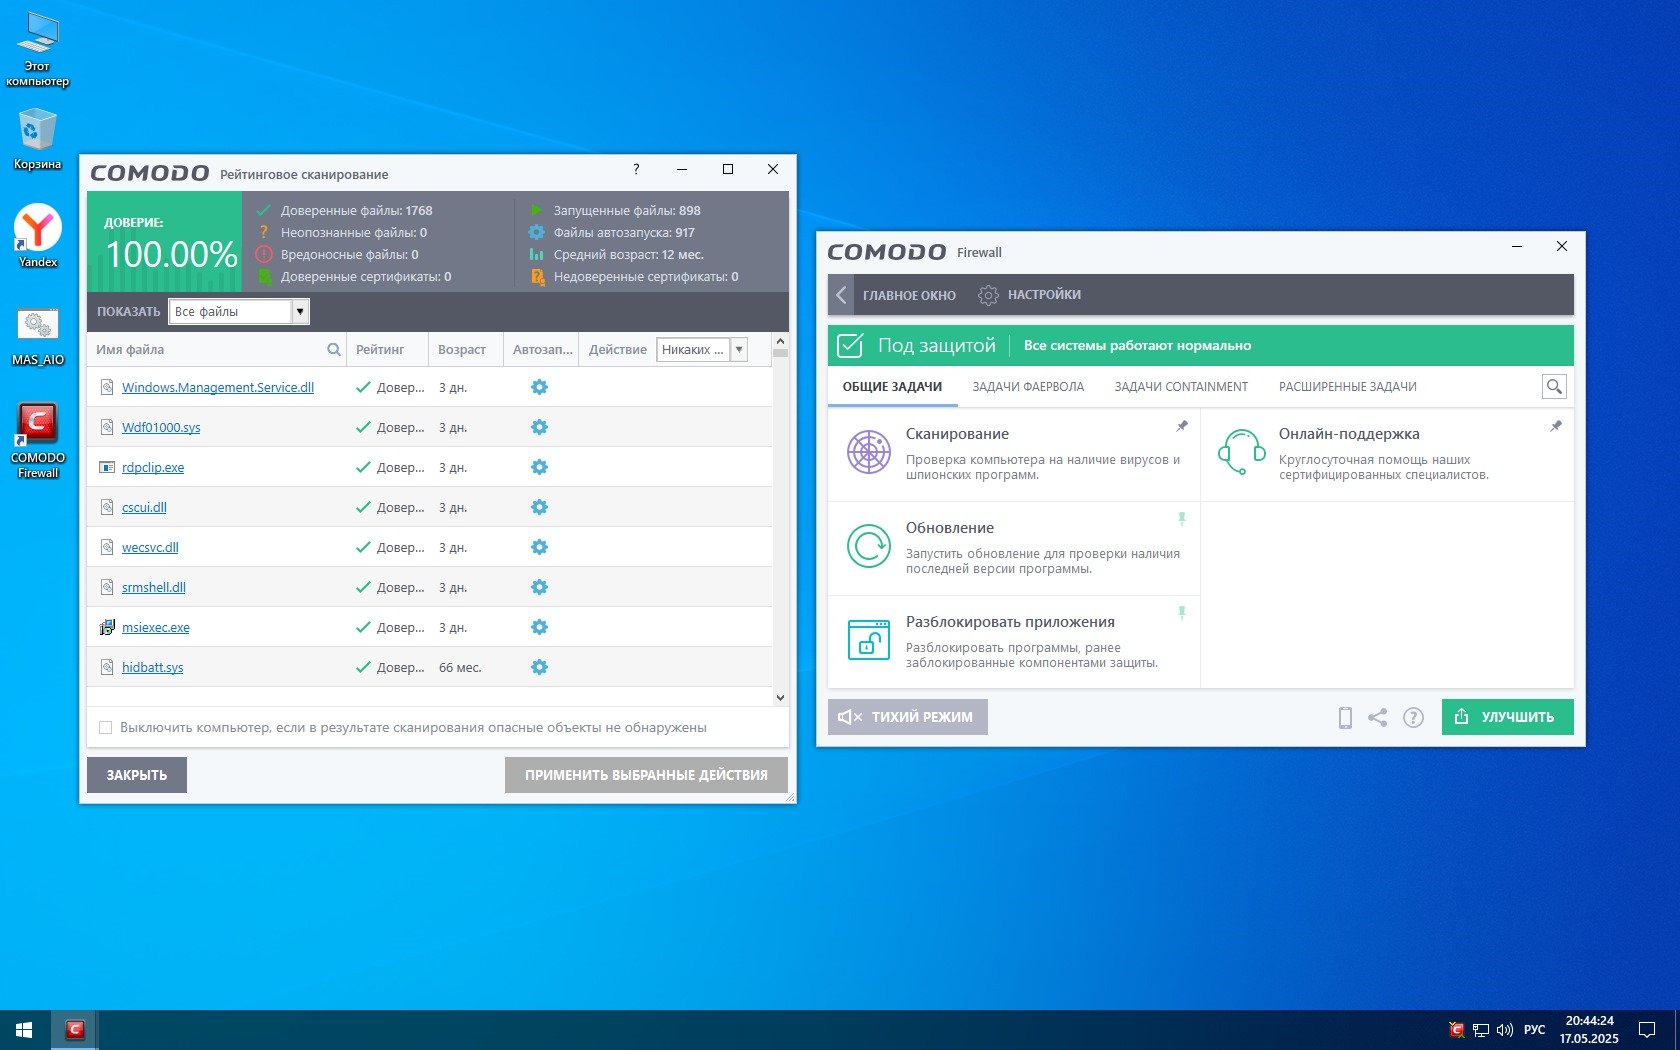Toggle the pin for the Update task
The image size is (1680, 1050).
[1182, 519]
